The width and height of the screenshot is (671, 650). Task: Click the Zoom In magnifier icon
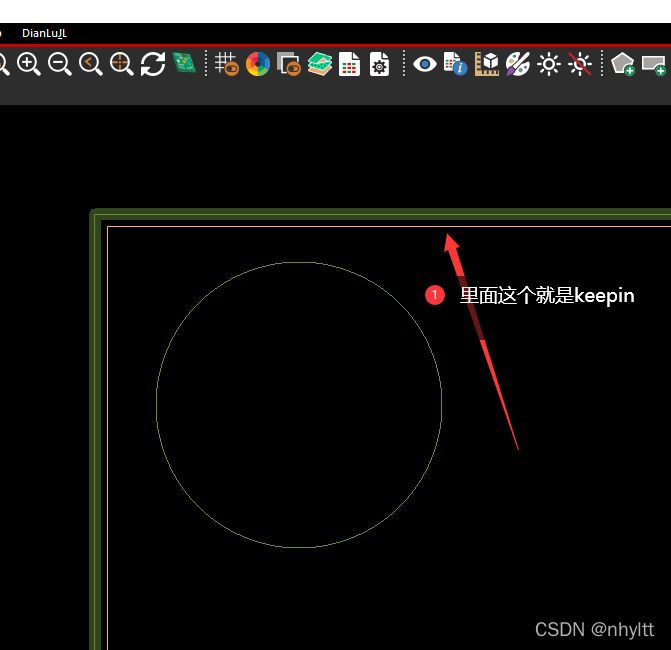[x=29, y=65]
